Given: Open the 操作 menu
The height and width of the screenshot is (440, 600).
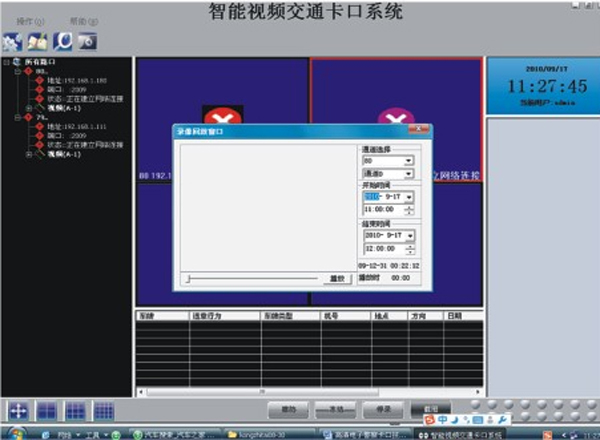Looking at the screenshot, I should [x=30, y=20].
